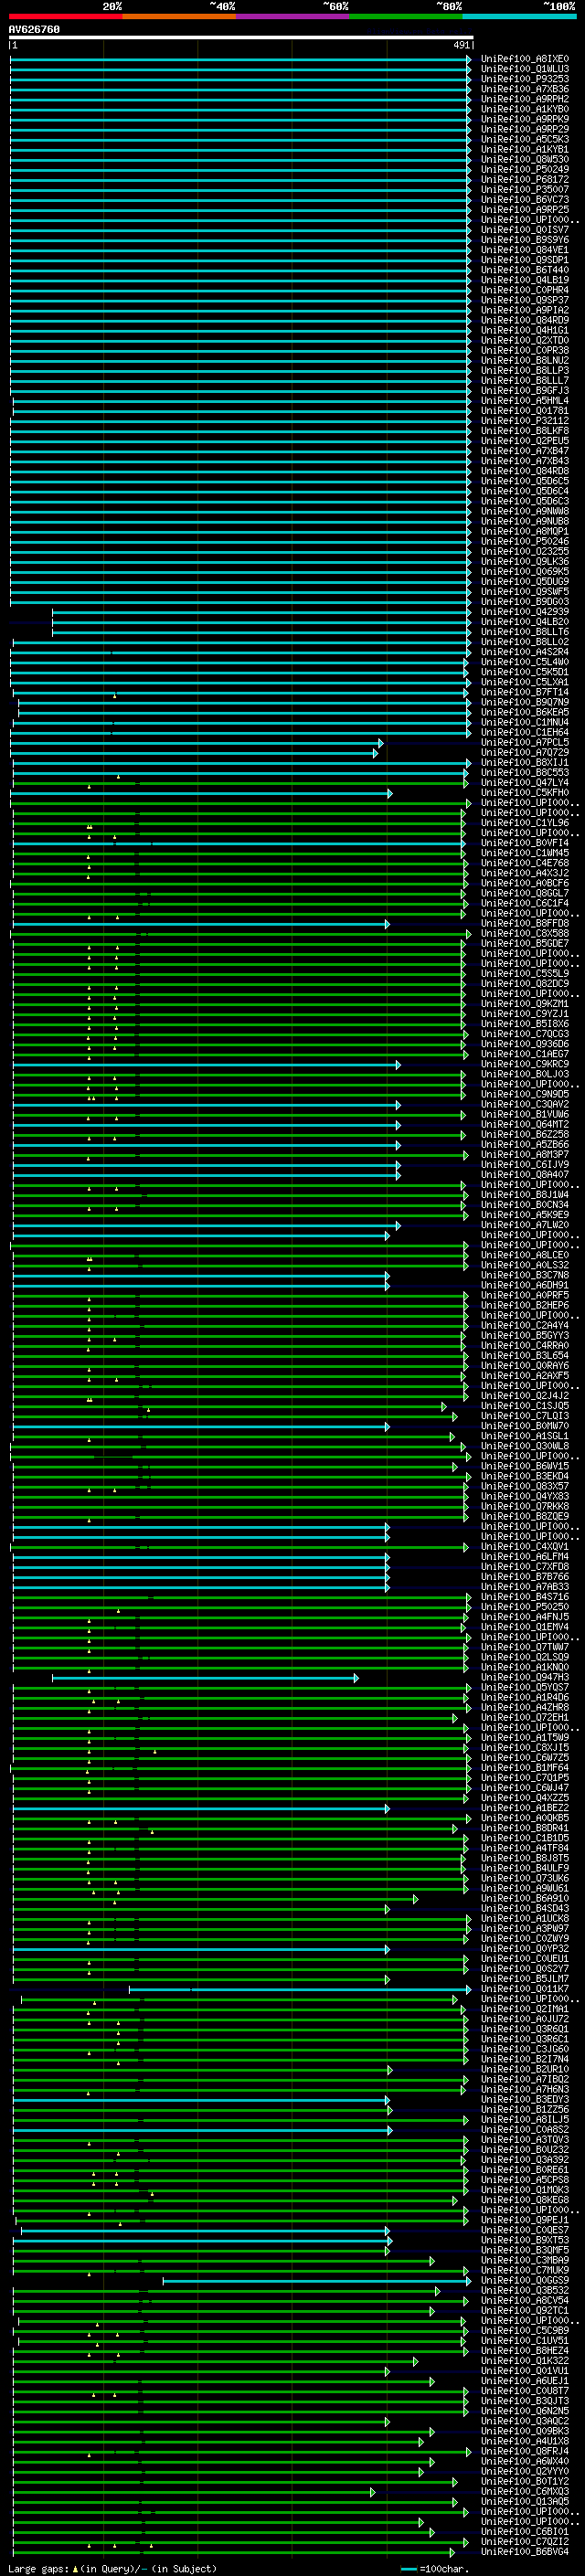Click hit UniRef100_A7PCL5
Image resolution: width=585 pixels, height=2576 pixels.
[x=524, y=743]
